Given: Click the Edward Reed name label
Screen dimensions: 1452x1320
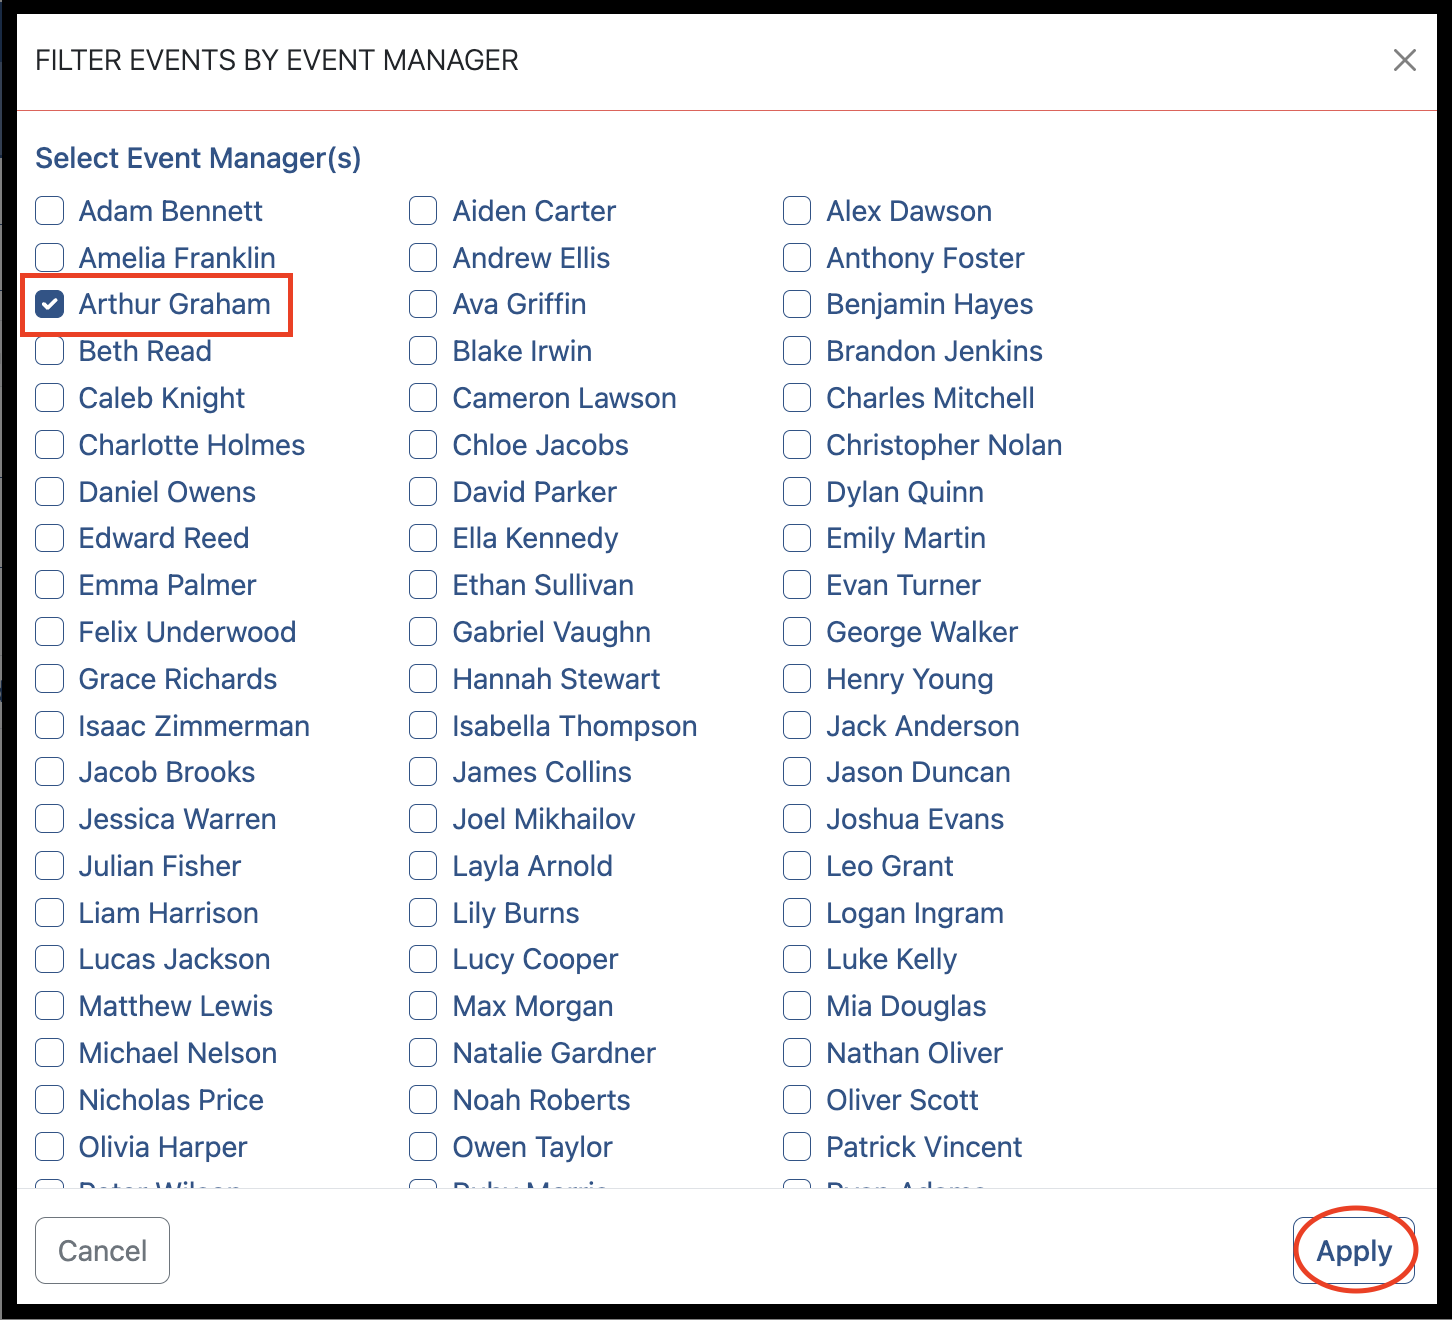Looking at the screenshot, I should [x=164, y=538].
